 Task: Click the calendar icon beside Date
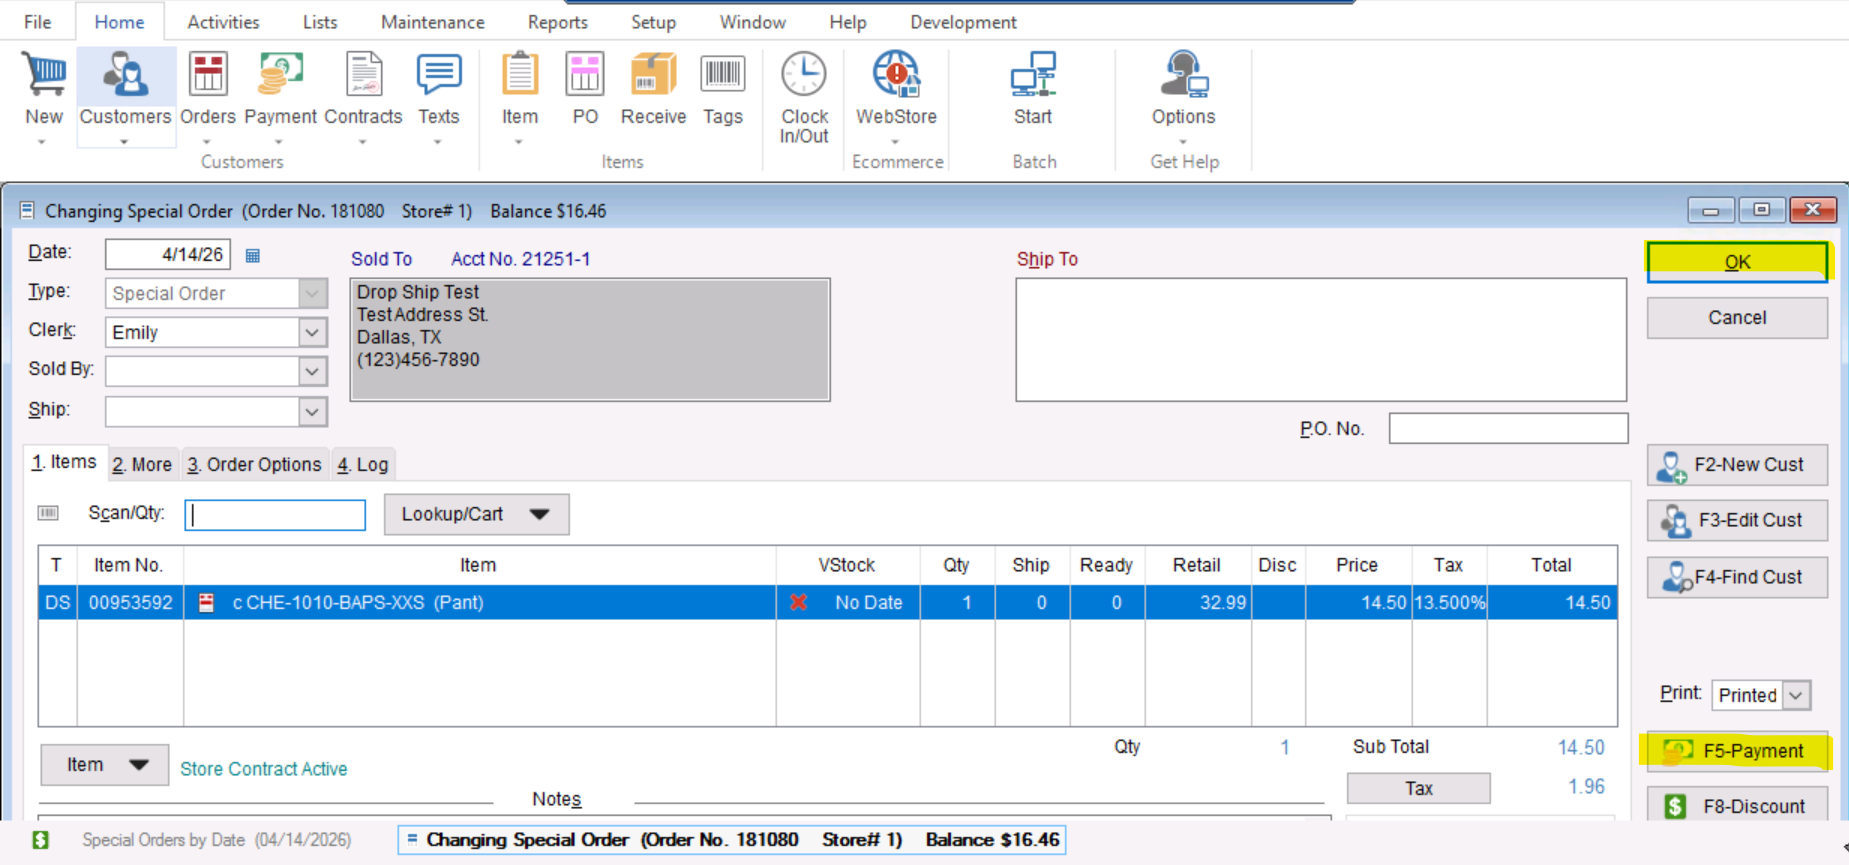253,256
